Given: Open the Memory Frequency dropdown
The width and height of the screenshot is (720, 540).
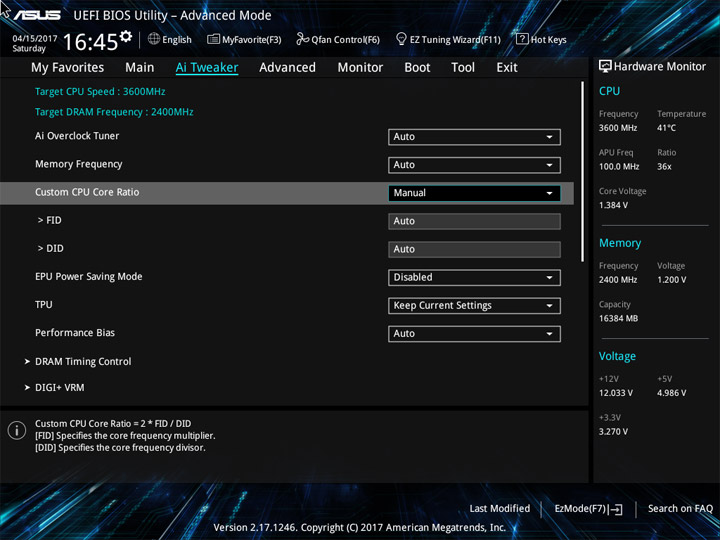Looking at the screenshot, I should [x=474, y=165].
